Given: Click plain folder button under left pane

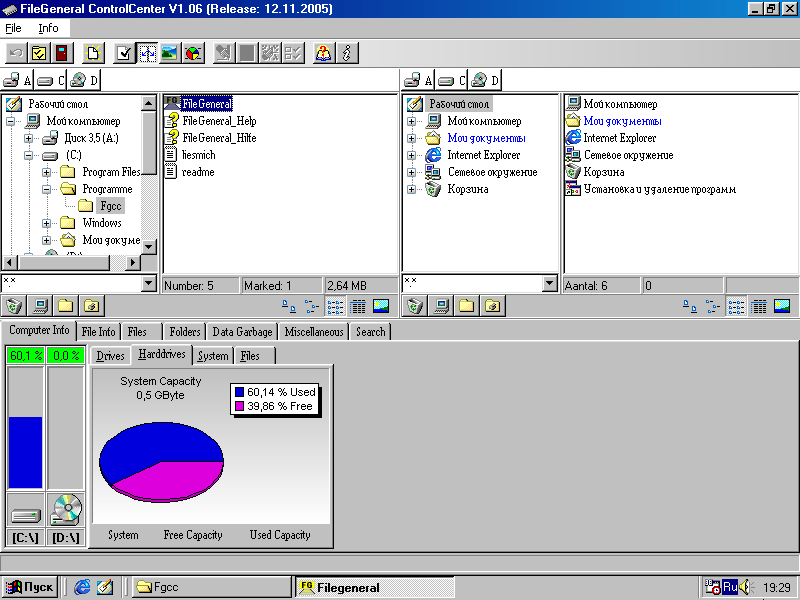Looking at the screenshot, I should click(x=66, y=306).
